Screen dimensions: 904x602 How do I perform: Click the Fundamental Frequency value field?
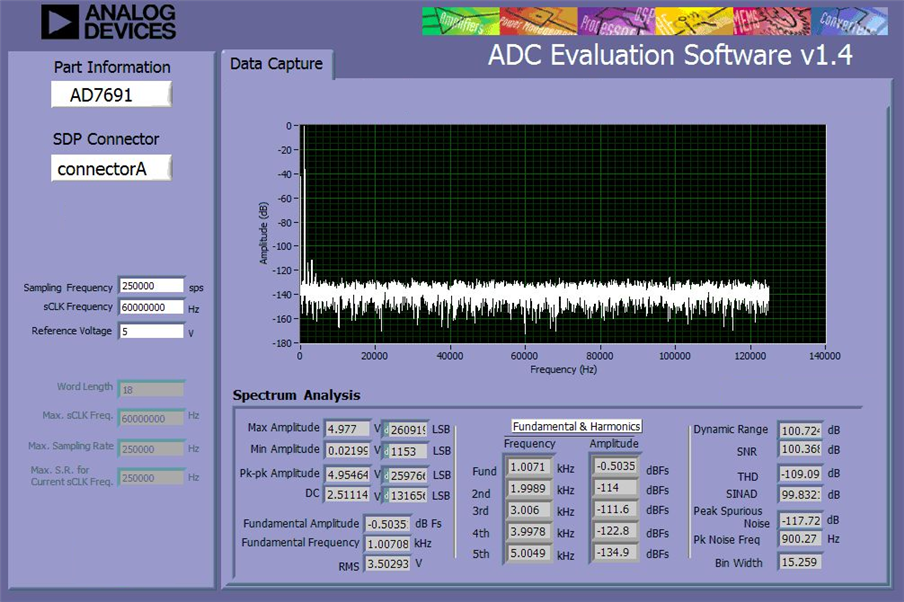(x=387, y=544)
